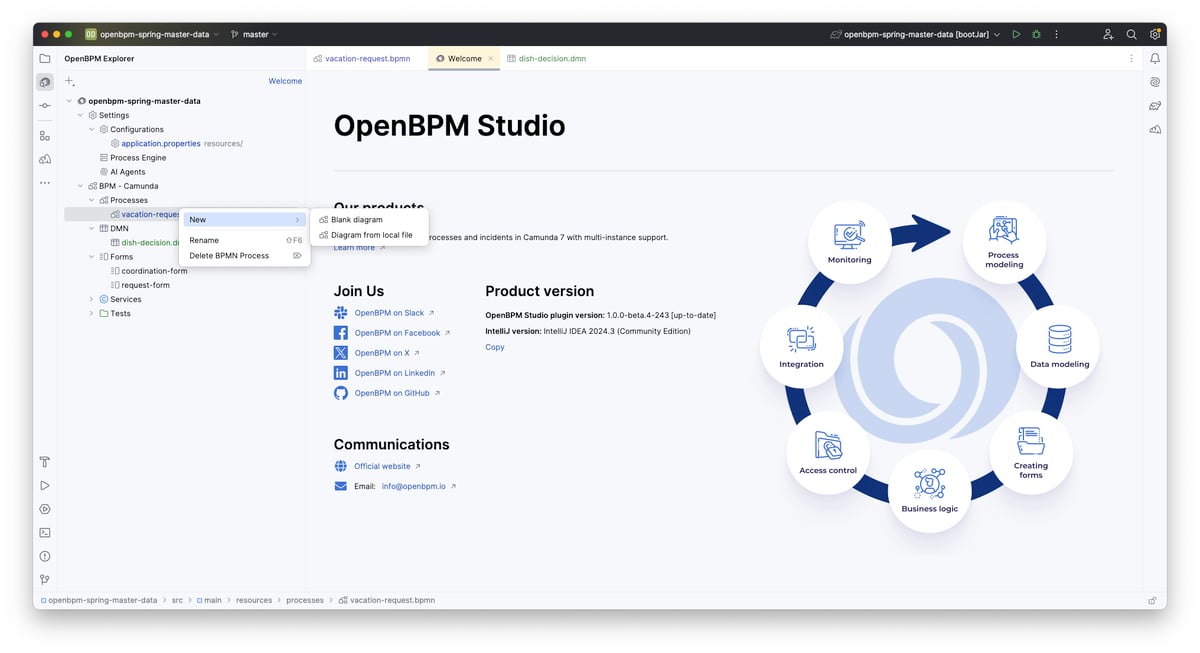This screenshot has height=653, width=1200.
Task: Open the Terminal tool window icon
Action: [45, 533]
